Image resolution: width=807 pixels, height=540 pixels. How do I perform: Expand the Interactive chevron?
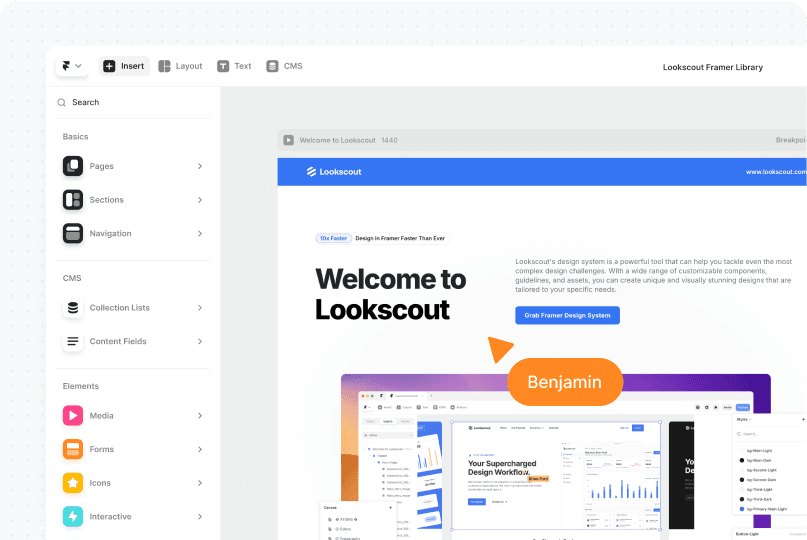click(200, 516)
